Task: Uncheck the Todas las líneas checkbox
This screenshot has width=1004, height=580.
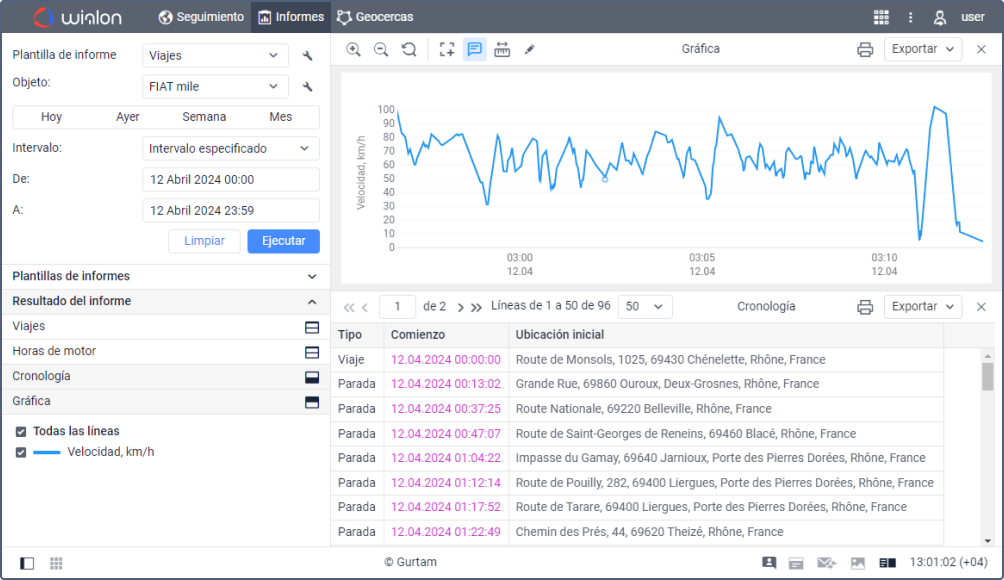Action: (x=21, y=432)
